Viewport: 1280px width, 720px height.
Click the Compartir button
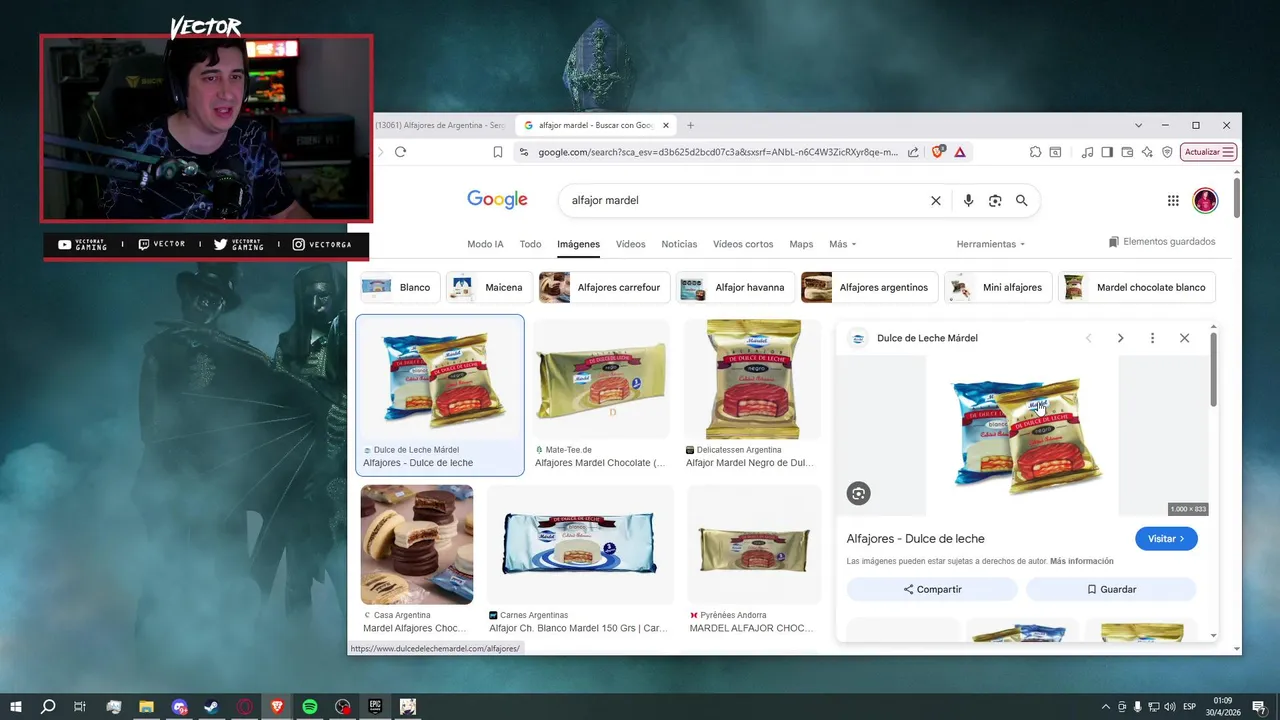click(932, 589)
